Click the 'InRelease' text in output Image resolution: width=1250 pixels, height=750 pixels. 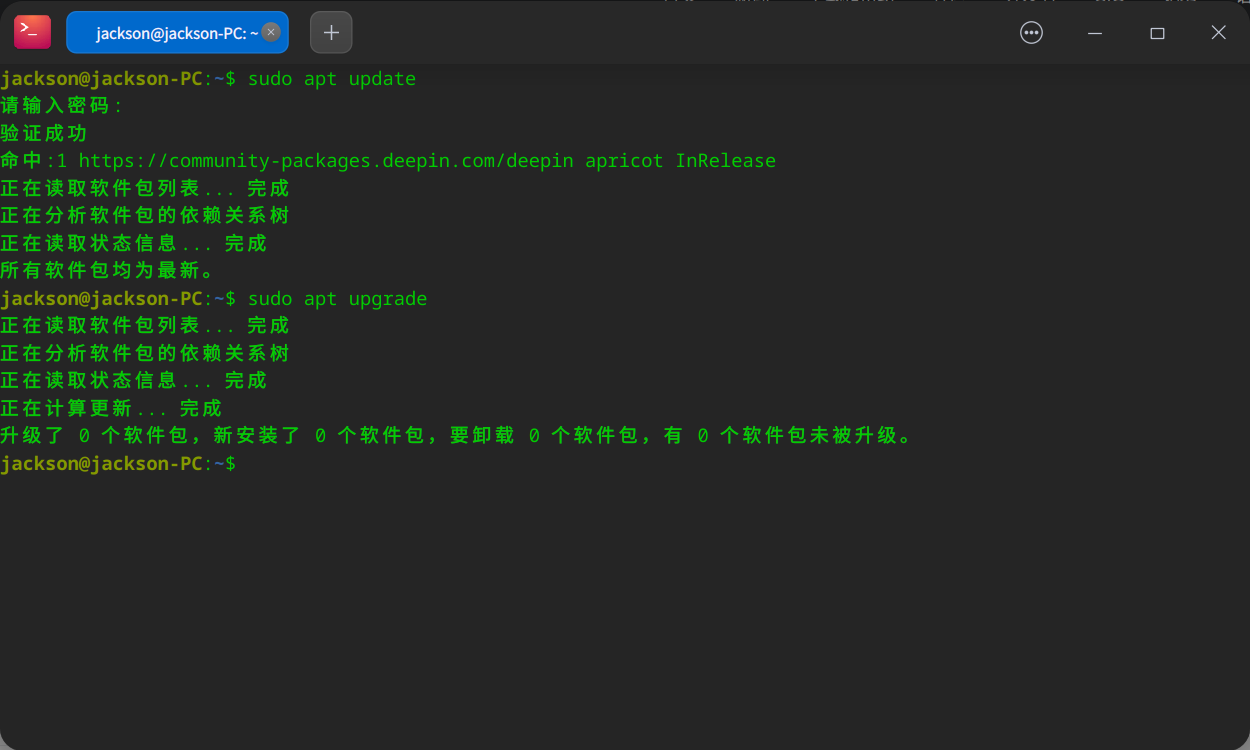726,160
